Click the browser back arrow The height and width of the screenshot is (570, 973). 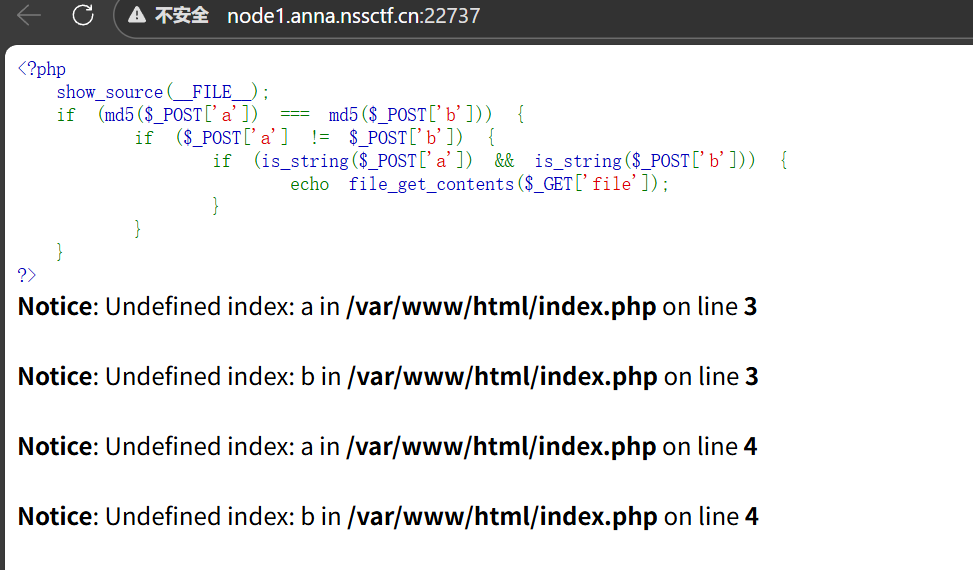point(29,15)
